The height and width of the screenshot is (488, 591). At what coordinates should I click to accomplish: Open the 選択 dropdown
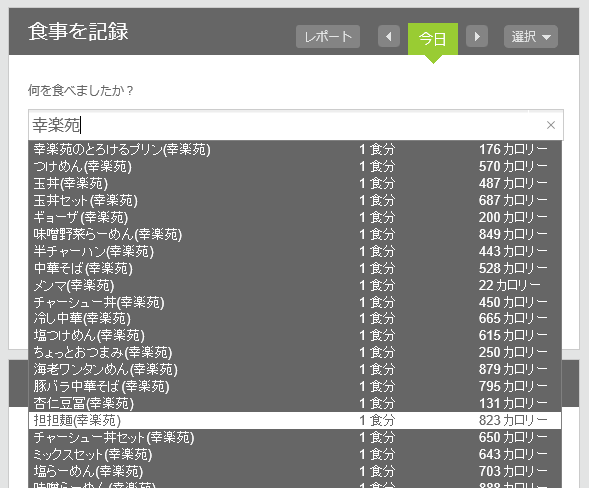(531, 37)
